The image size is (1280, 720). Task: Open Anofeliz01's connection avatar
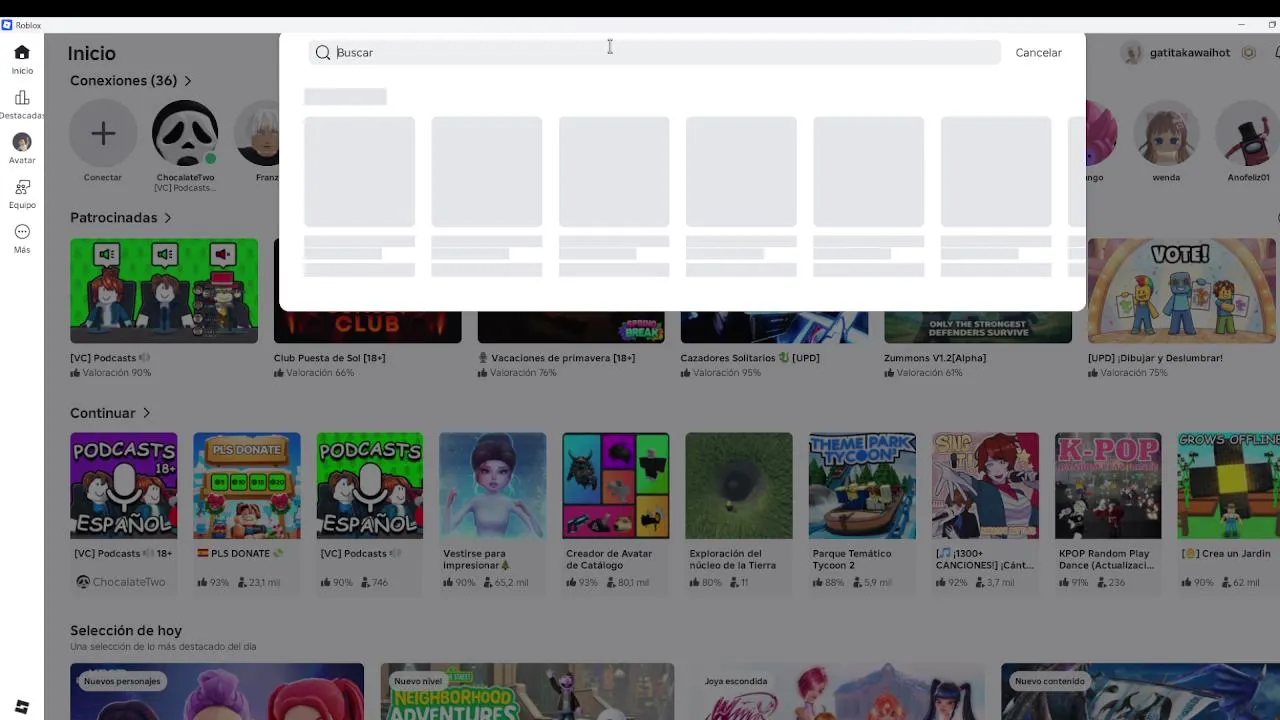[x=1248, y=134]
